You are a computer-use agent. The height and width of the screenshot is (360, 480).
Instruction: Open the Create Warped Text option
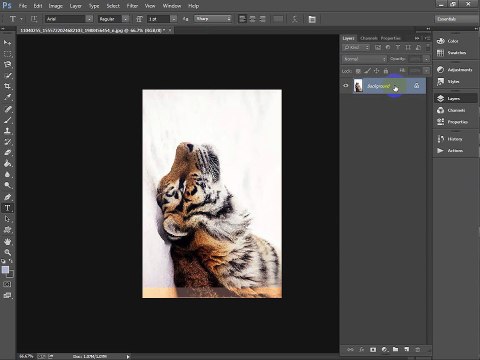click(x=294, y=19)
